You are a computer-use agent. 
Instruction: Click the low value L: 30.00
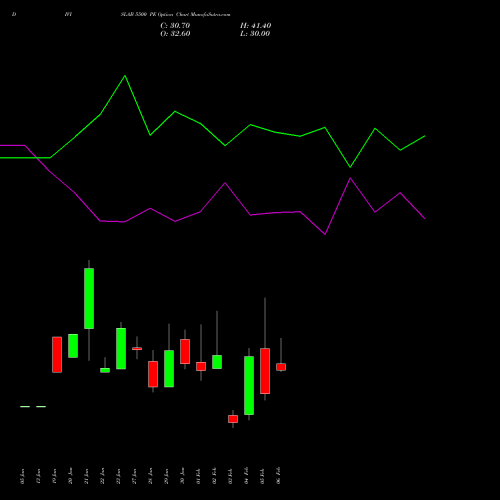click(255, 34)
